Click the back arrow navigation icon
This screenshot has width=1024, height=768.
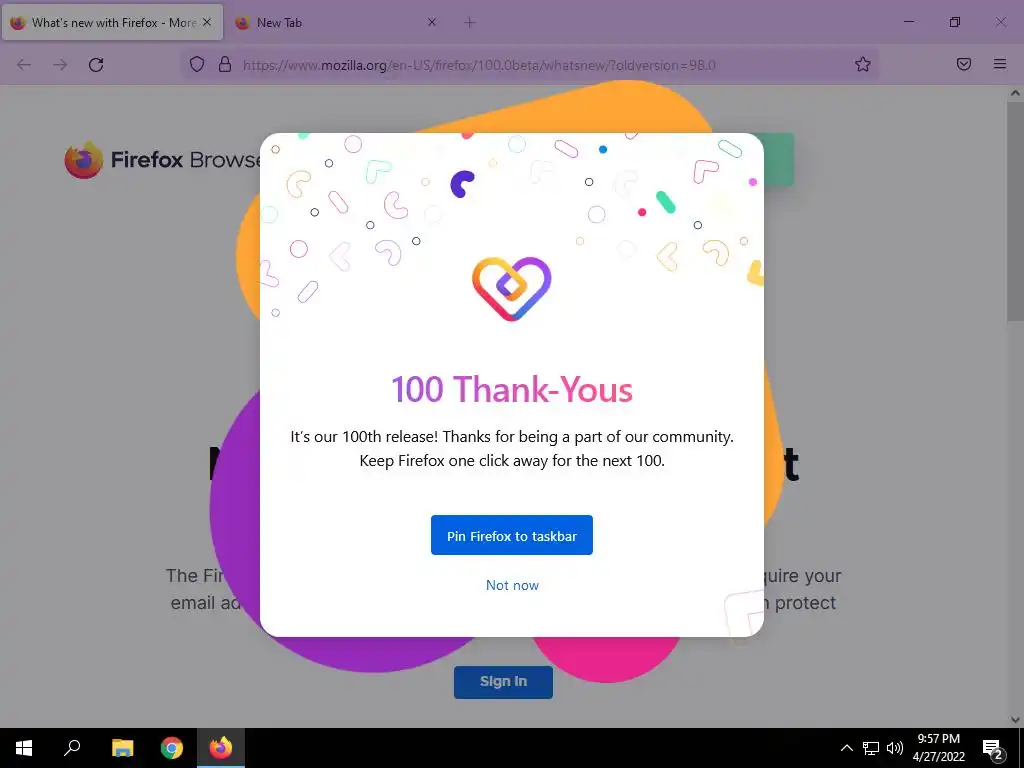point(24,65)
